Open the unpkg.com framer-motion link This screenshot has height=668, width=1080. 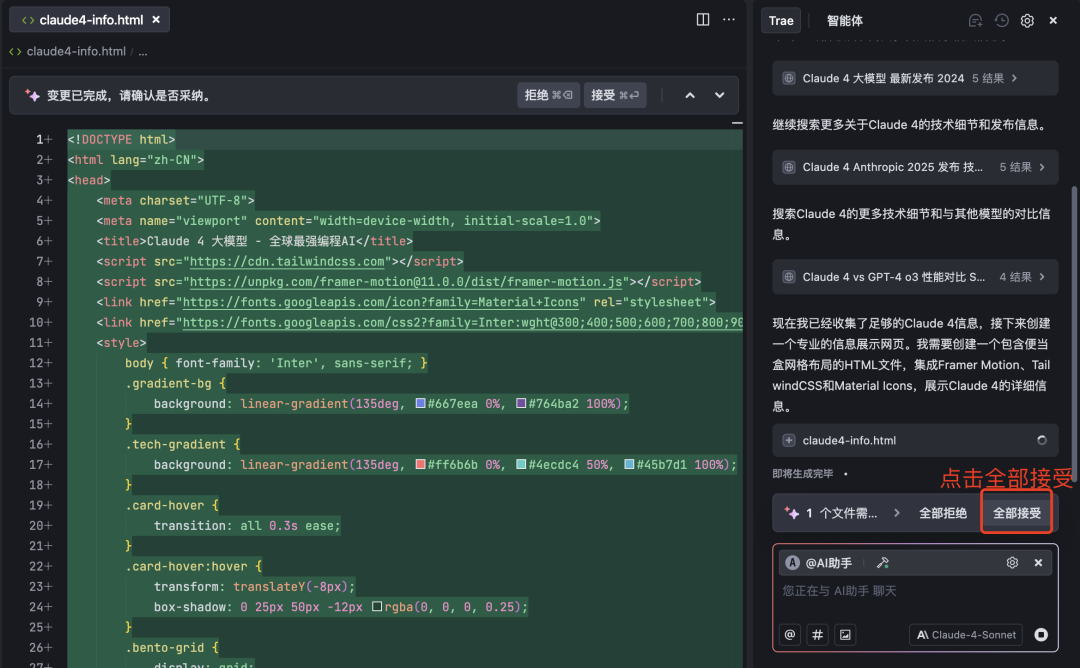[406, 282]
